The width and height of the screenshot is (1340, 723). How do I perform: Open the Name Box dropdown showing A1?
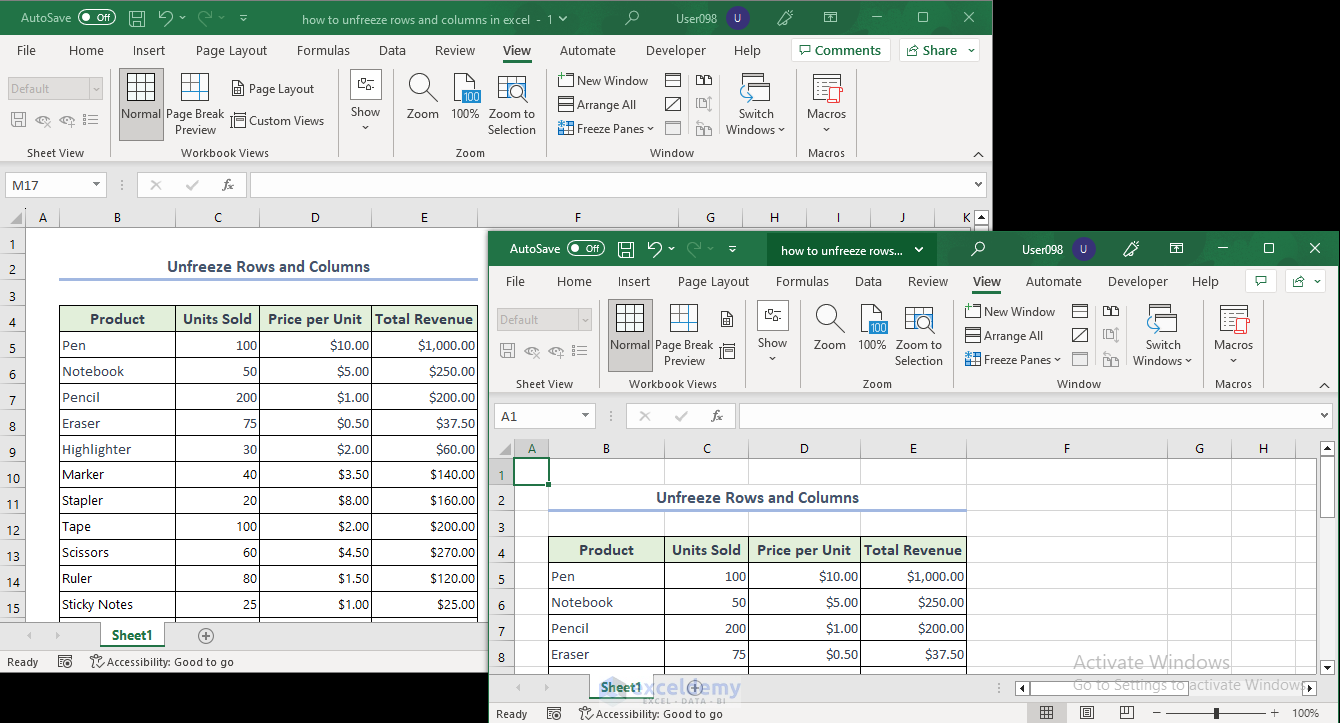point(586,416)
